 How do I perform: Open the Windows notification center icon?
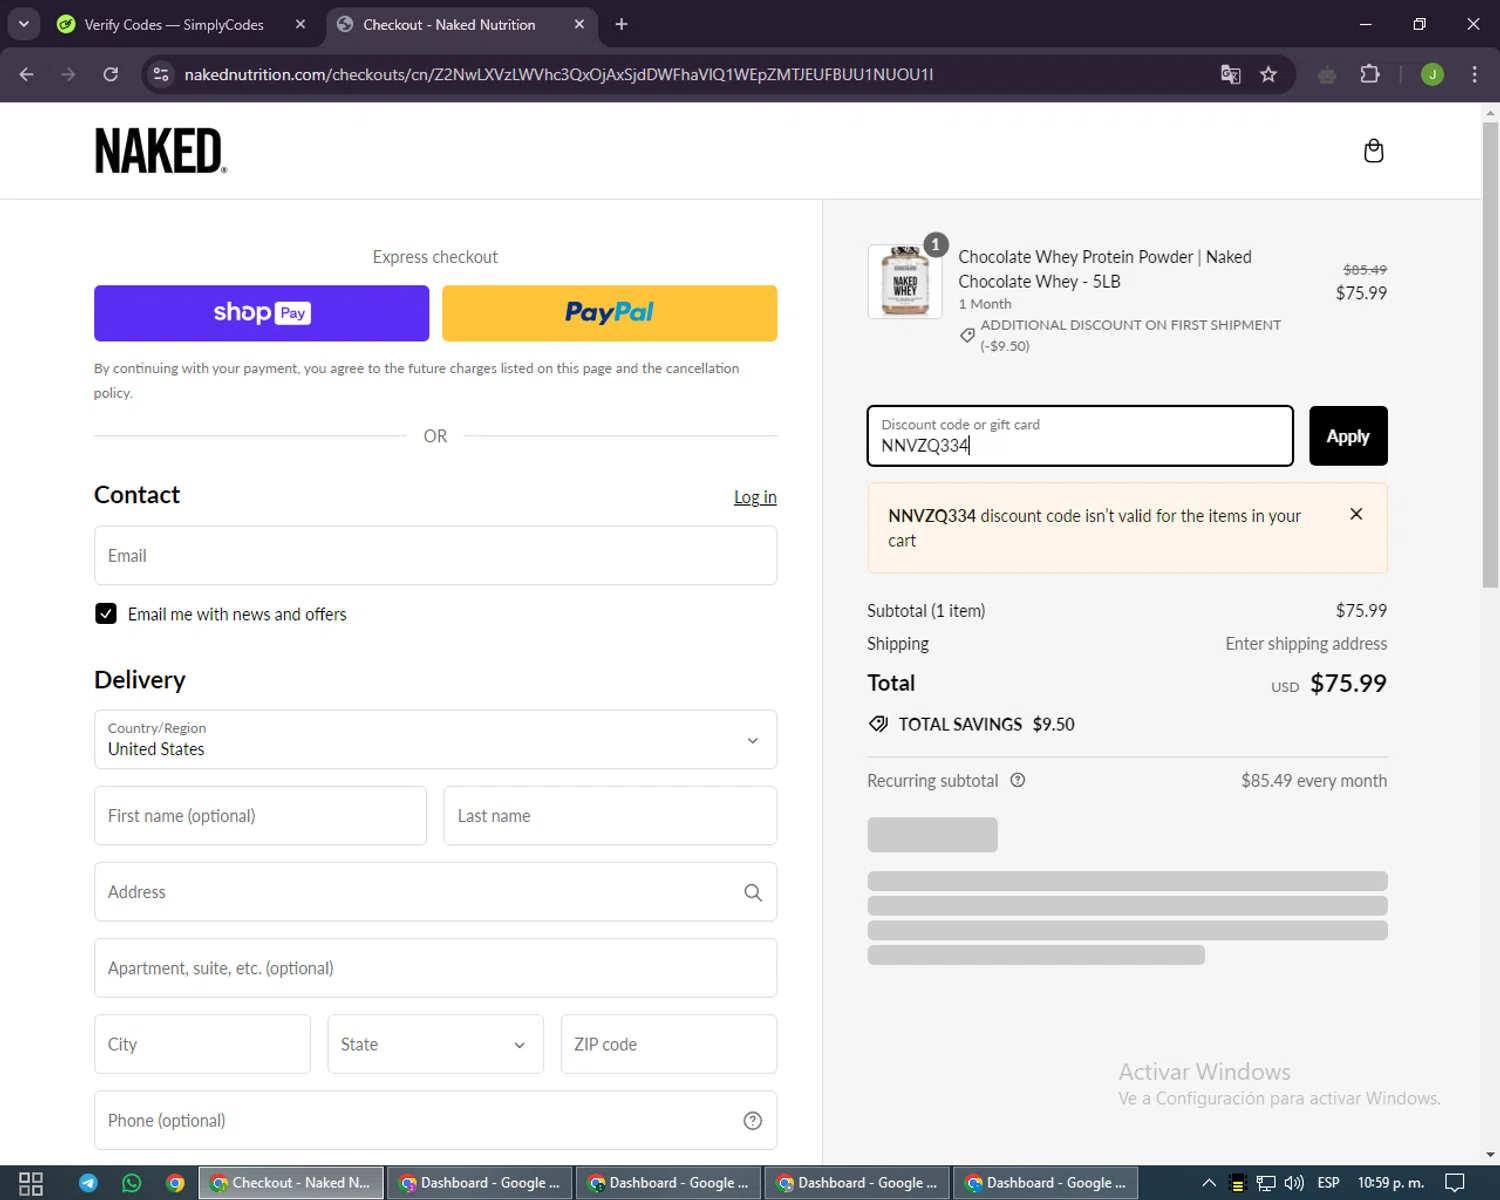click(1455, 1183)
